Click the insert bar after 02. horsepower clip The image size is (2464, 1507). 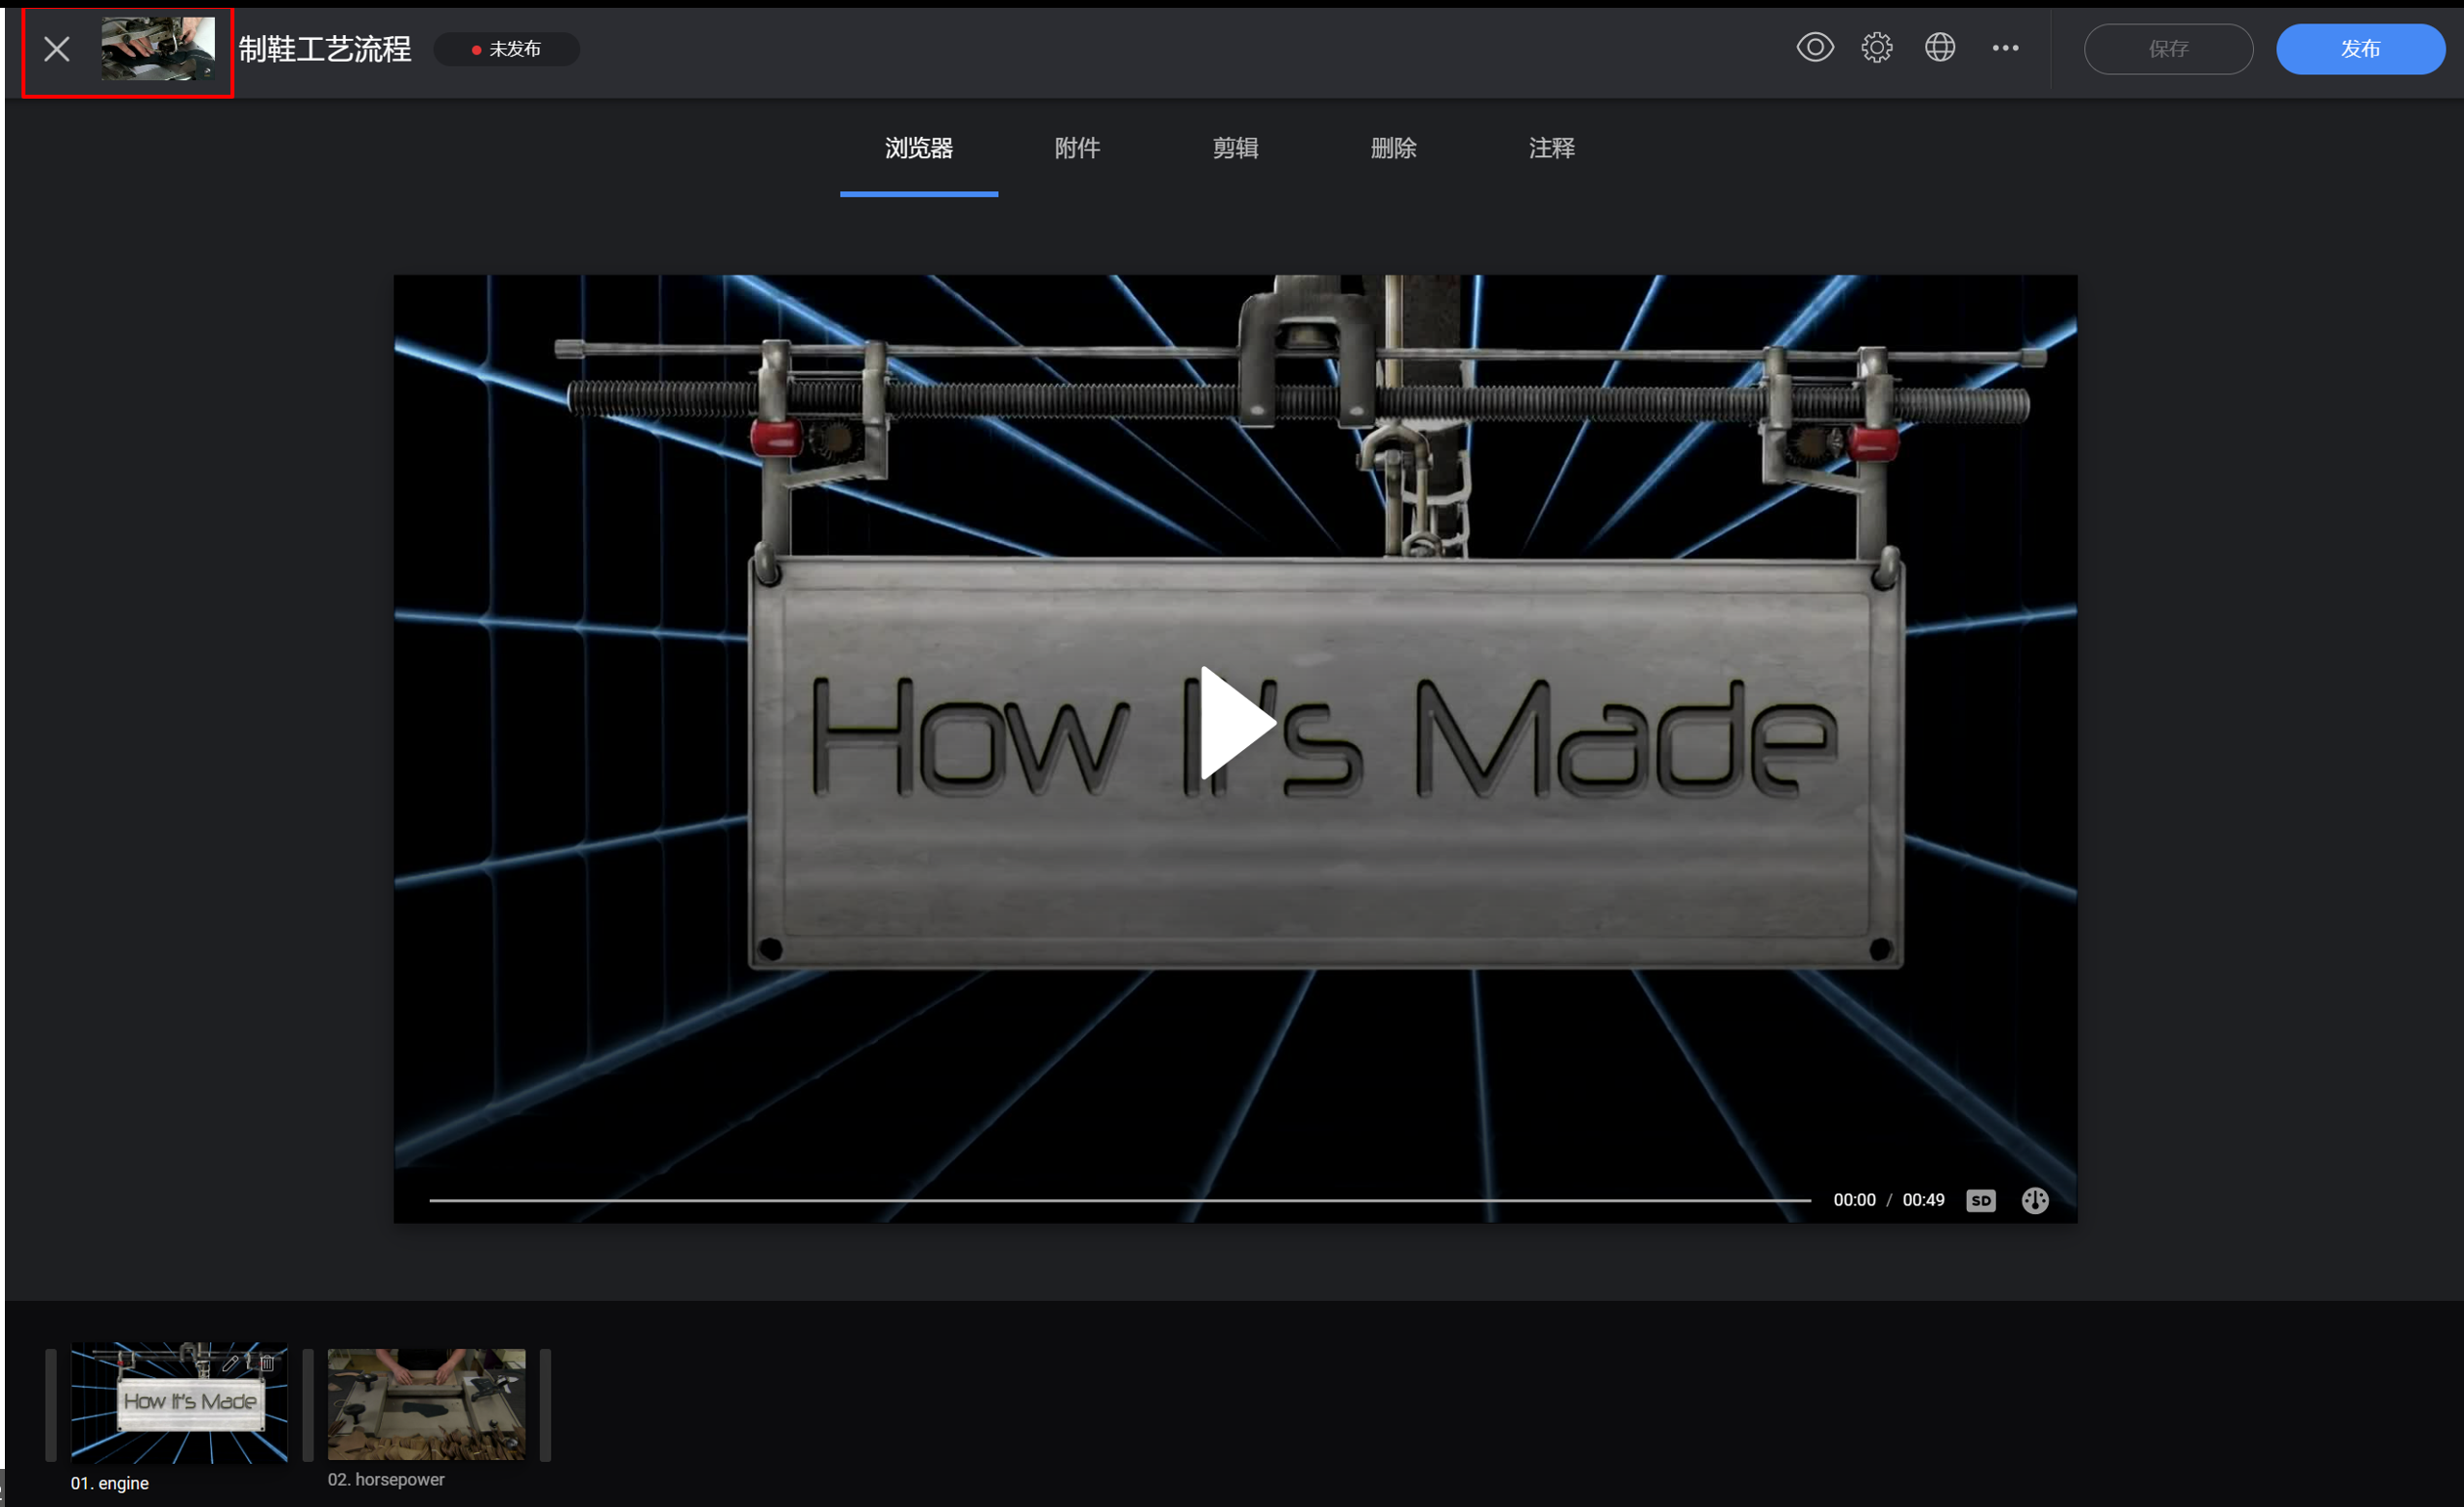click(545, 1404)
